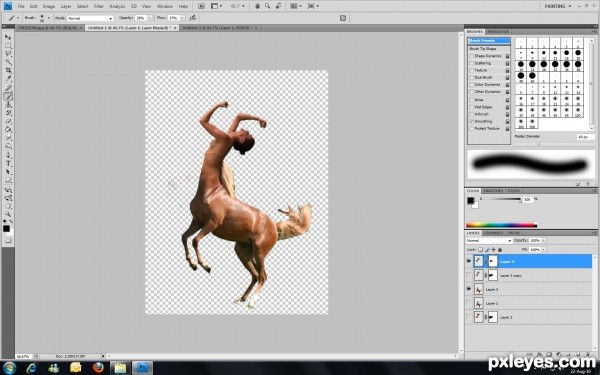Open the brush Mode dropdown
The width and height of the screenshot is (600, 375).
(90, 18)
